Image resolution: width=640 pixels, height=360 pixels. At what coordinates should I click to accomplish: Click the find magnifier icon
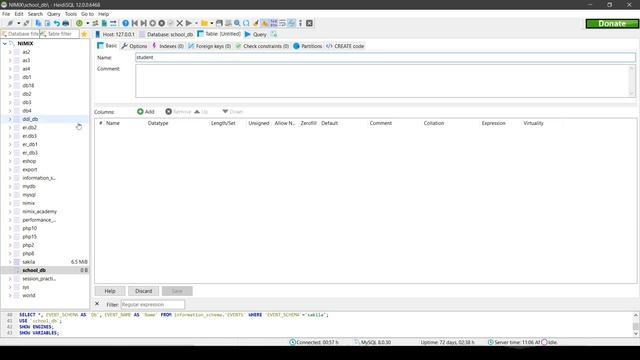(237, 23)
